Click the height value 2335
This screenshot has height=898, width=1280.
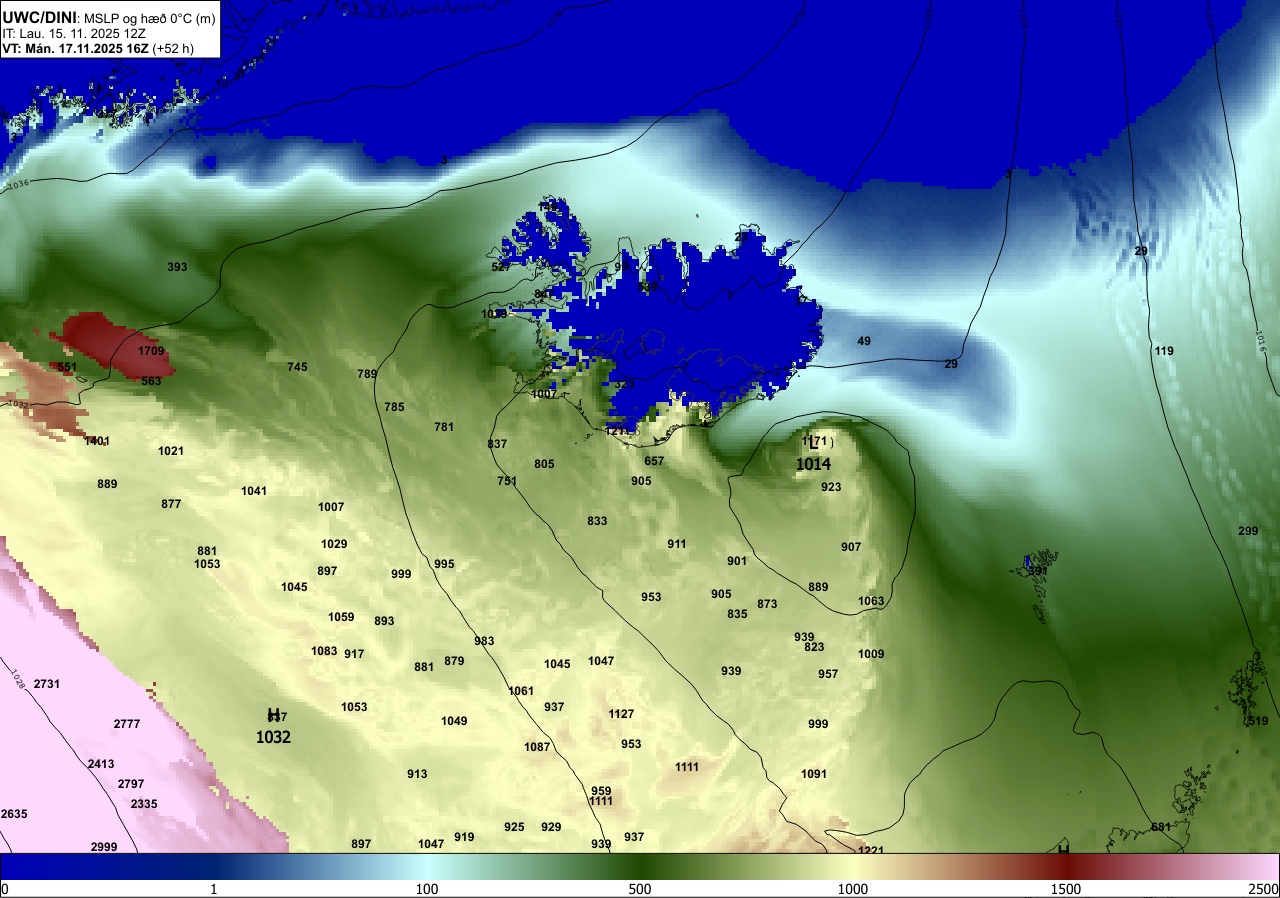click(x=144, y=804)
